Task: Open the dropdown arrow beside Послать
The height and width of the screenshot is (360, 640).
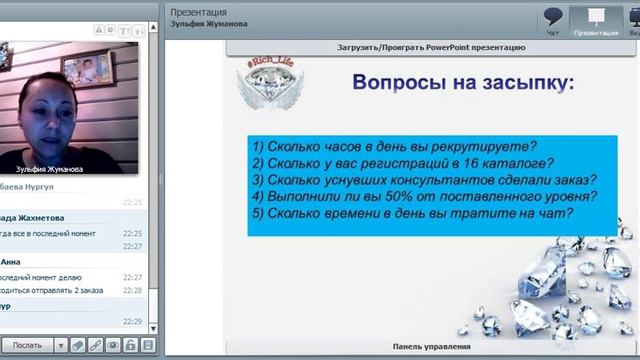Action: click(61, 345)
